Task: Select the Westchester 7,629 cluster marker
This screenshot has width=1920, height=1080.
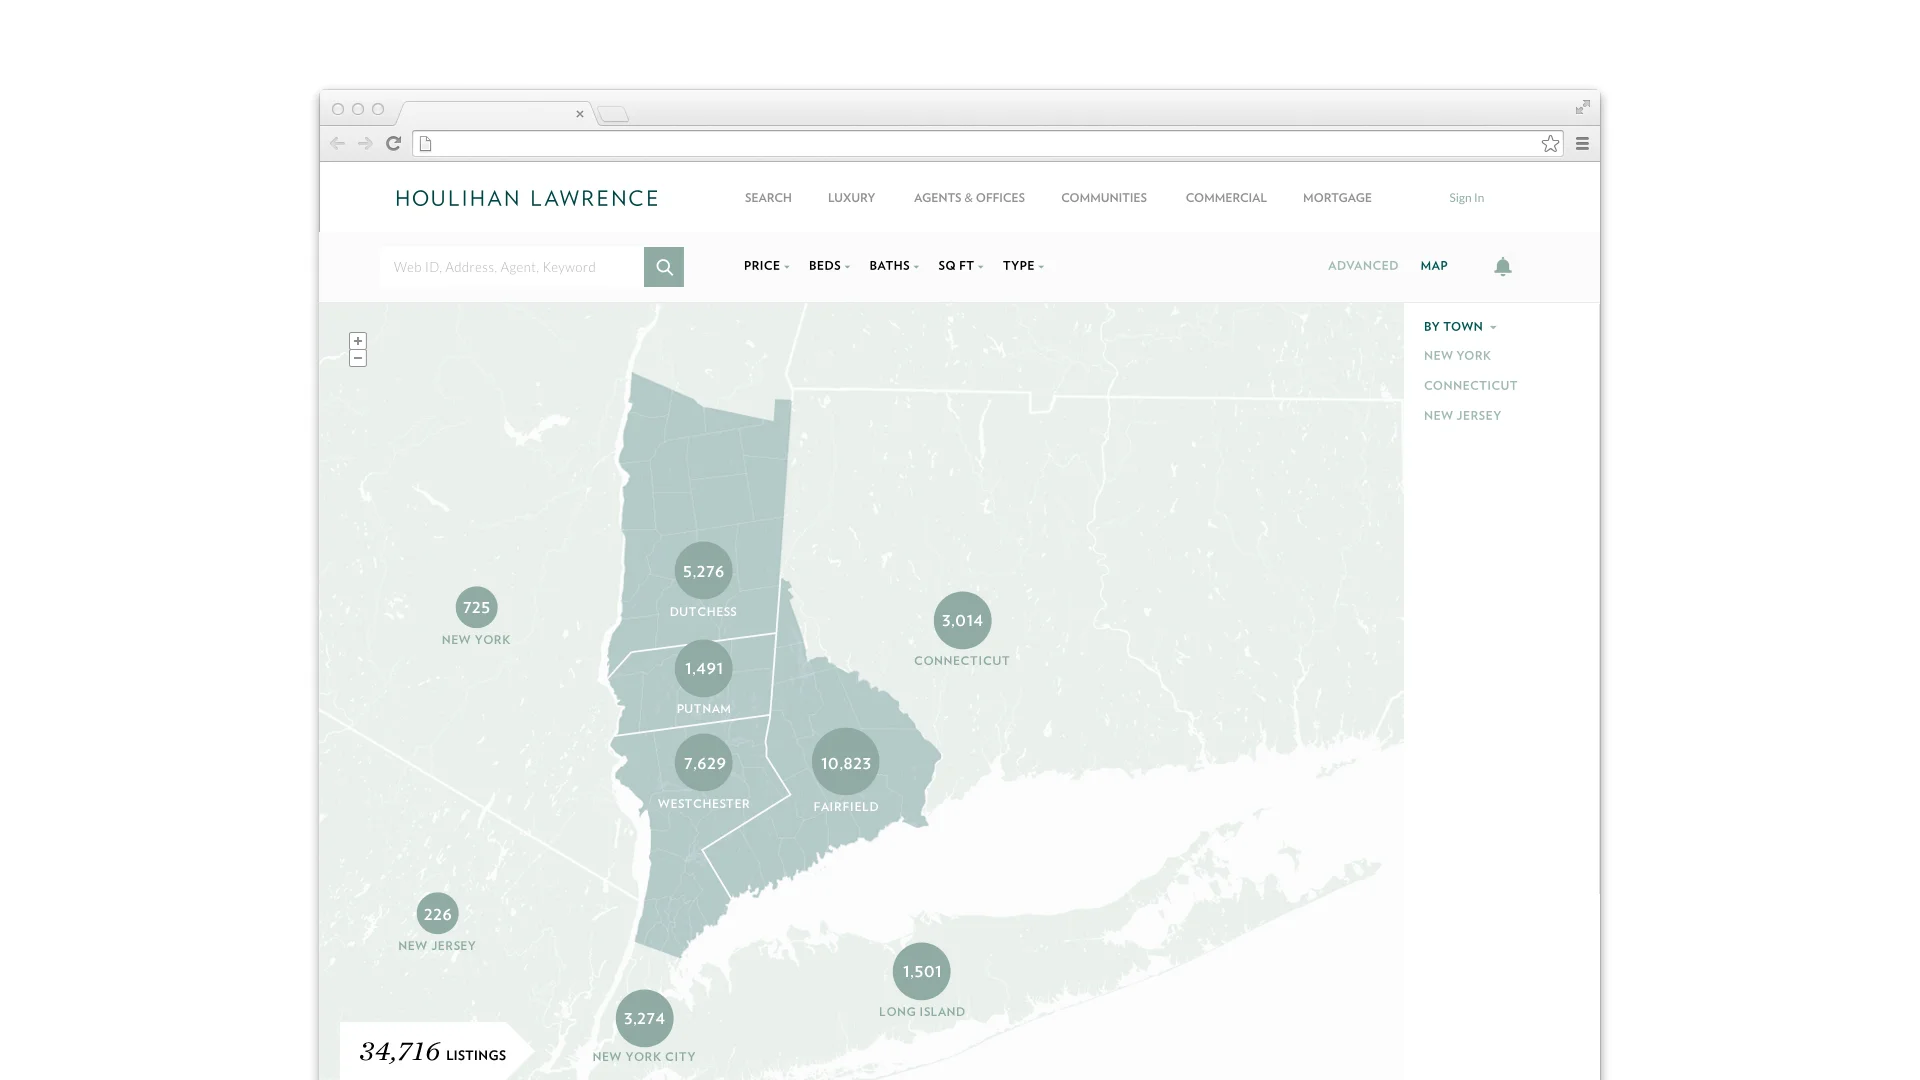Action: pyautogui.click(x=704, y=762)
